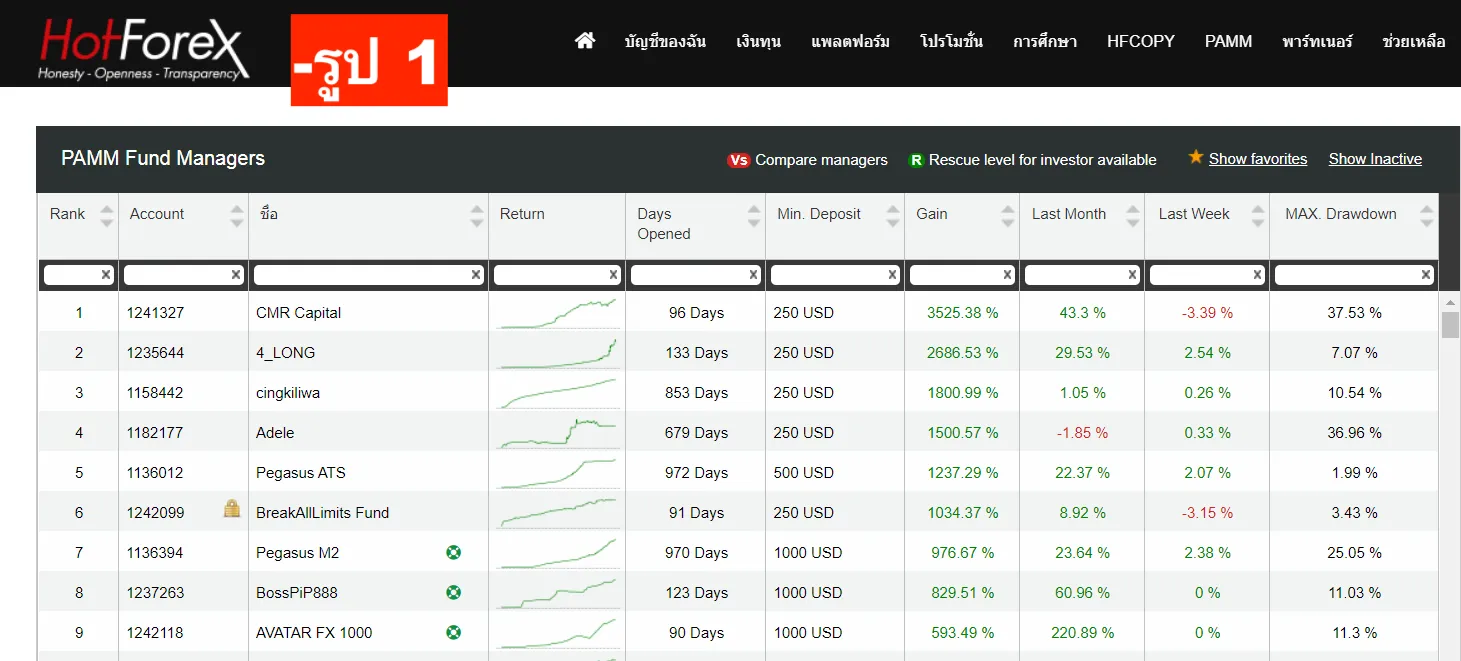Viewport: 1461px width, 661px height.
Task: Open the Adele manager name
Action: 275,433
